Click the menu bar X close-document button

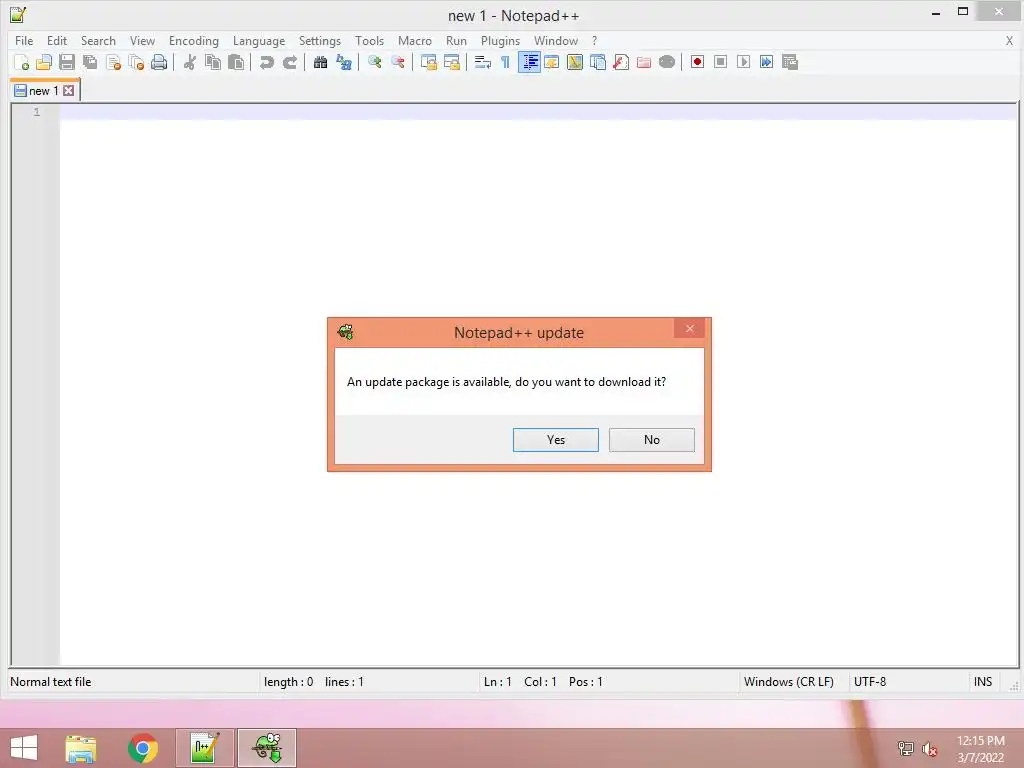coord(1009,40)
